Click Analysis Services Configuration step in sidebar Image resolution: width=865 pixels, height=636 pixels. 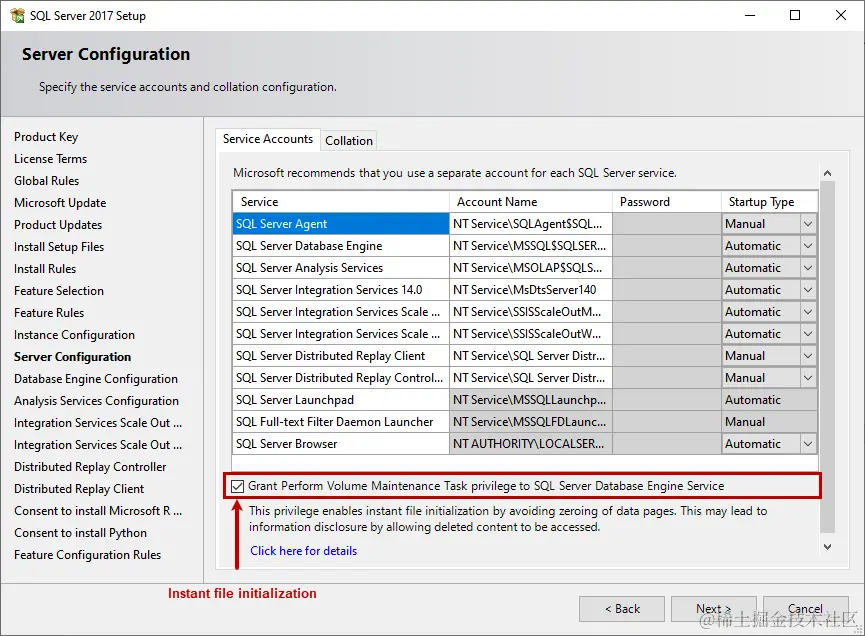coord(97,401)
